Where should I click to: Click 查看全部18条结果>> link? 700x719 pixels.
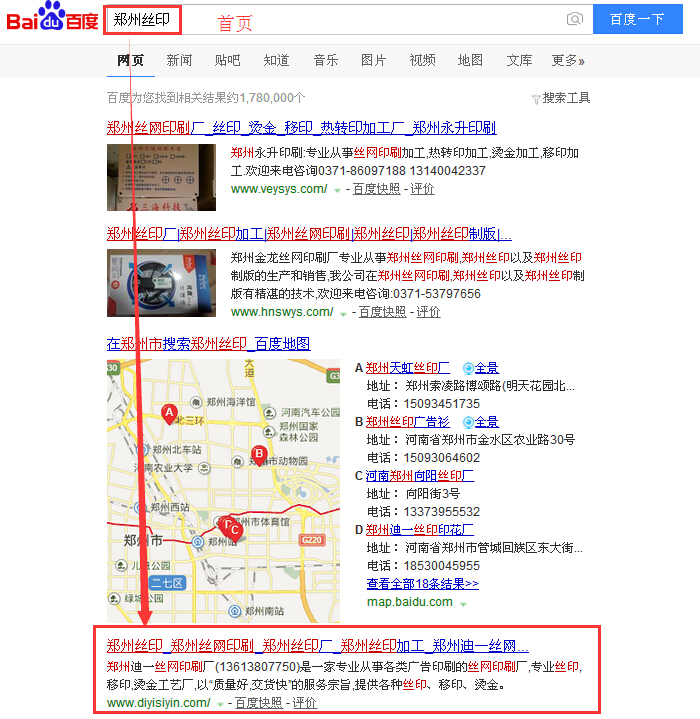(423, 584)
